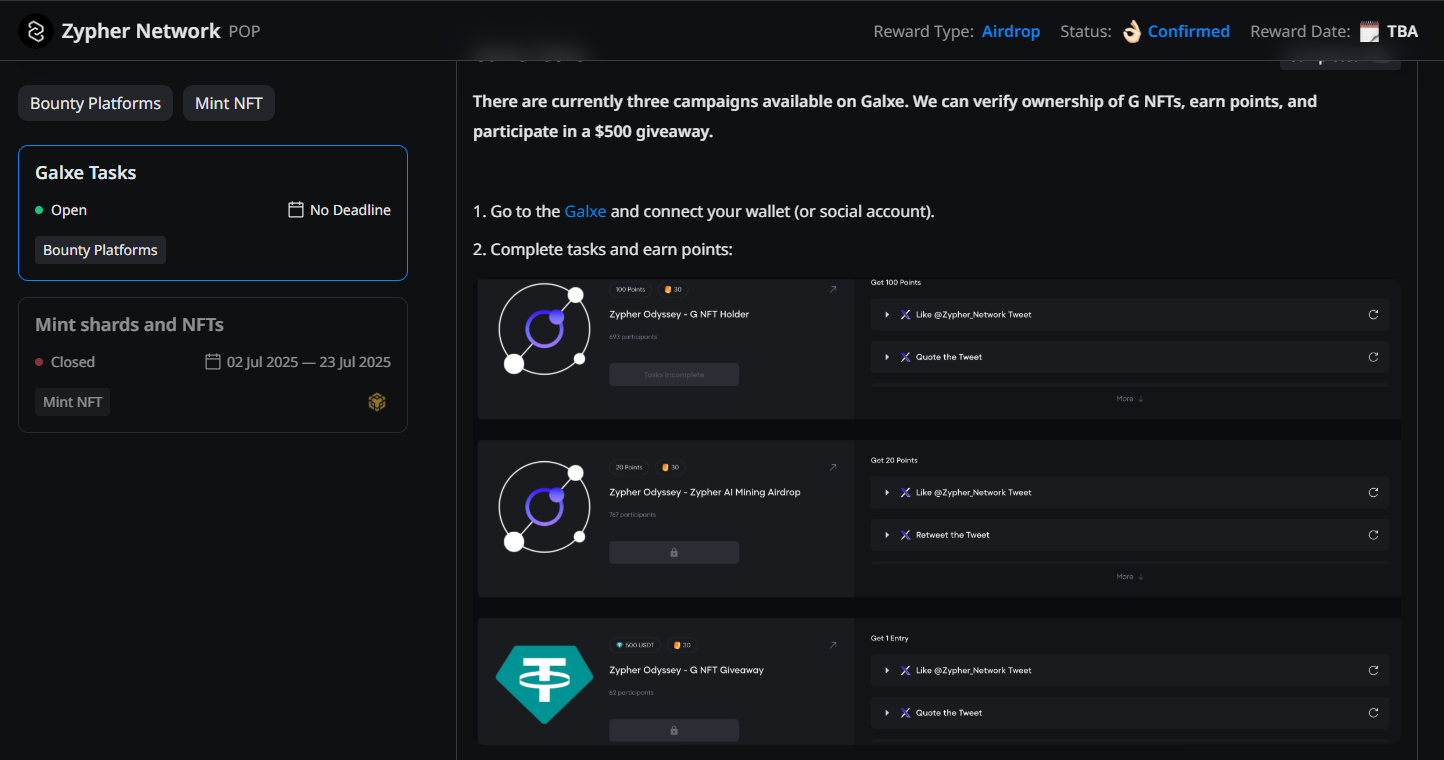The image size is (1444, 760).
Task: Click the Confirmed status link
Action: (1189, 31)
